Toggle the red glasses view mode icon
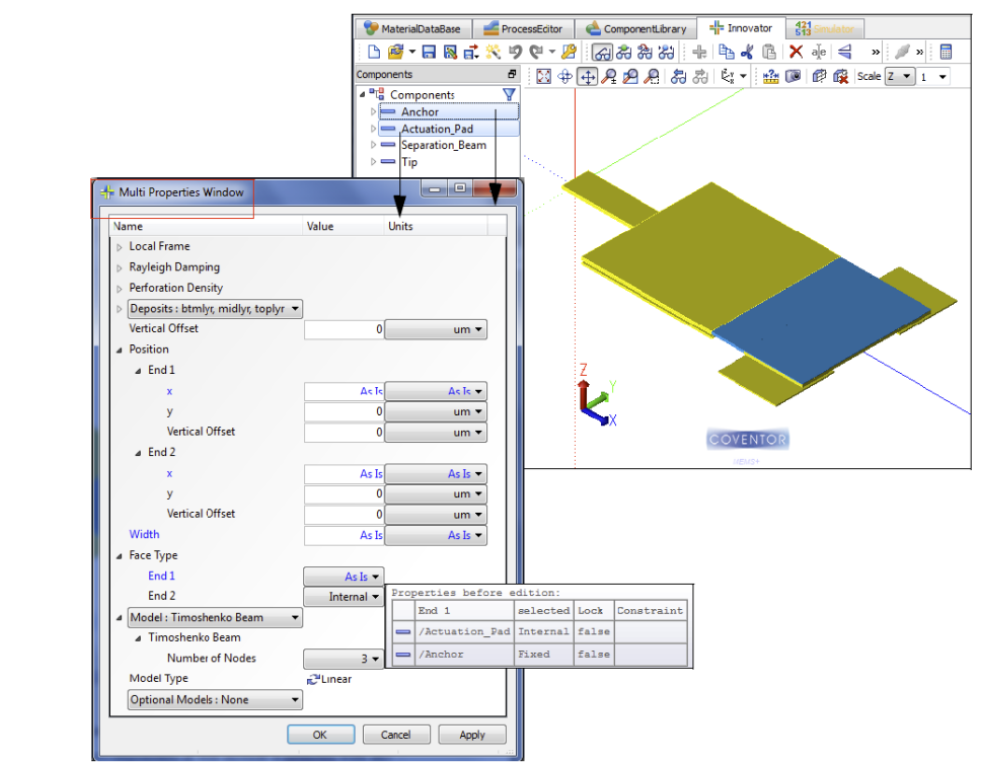The width and height of the screenshot is (1002, 771). coord(645,52)
